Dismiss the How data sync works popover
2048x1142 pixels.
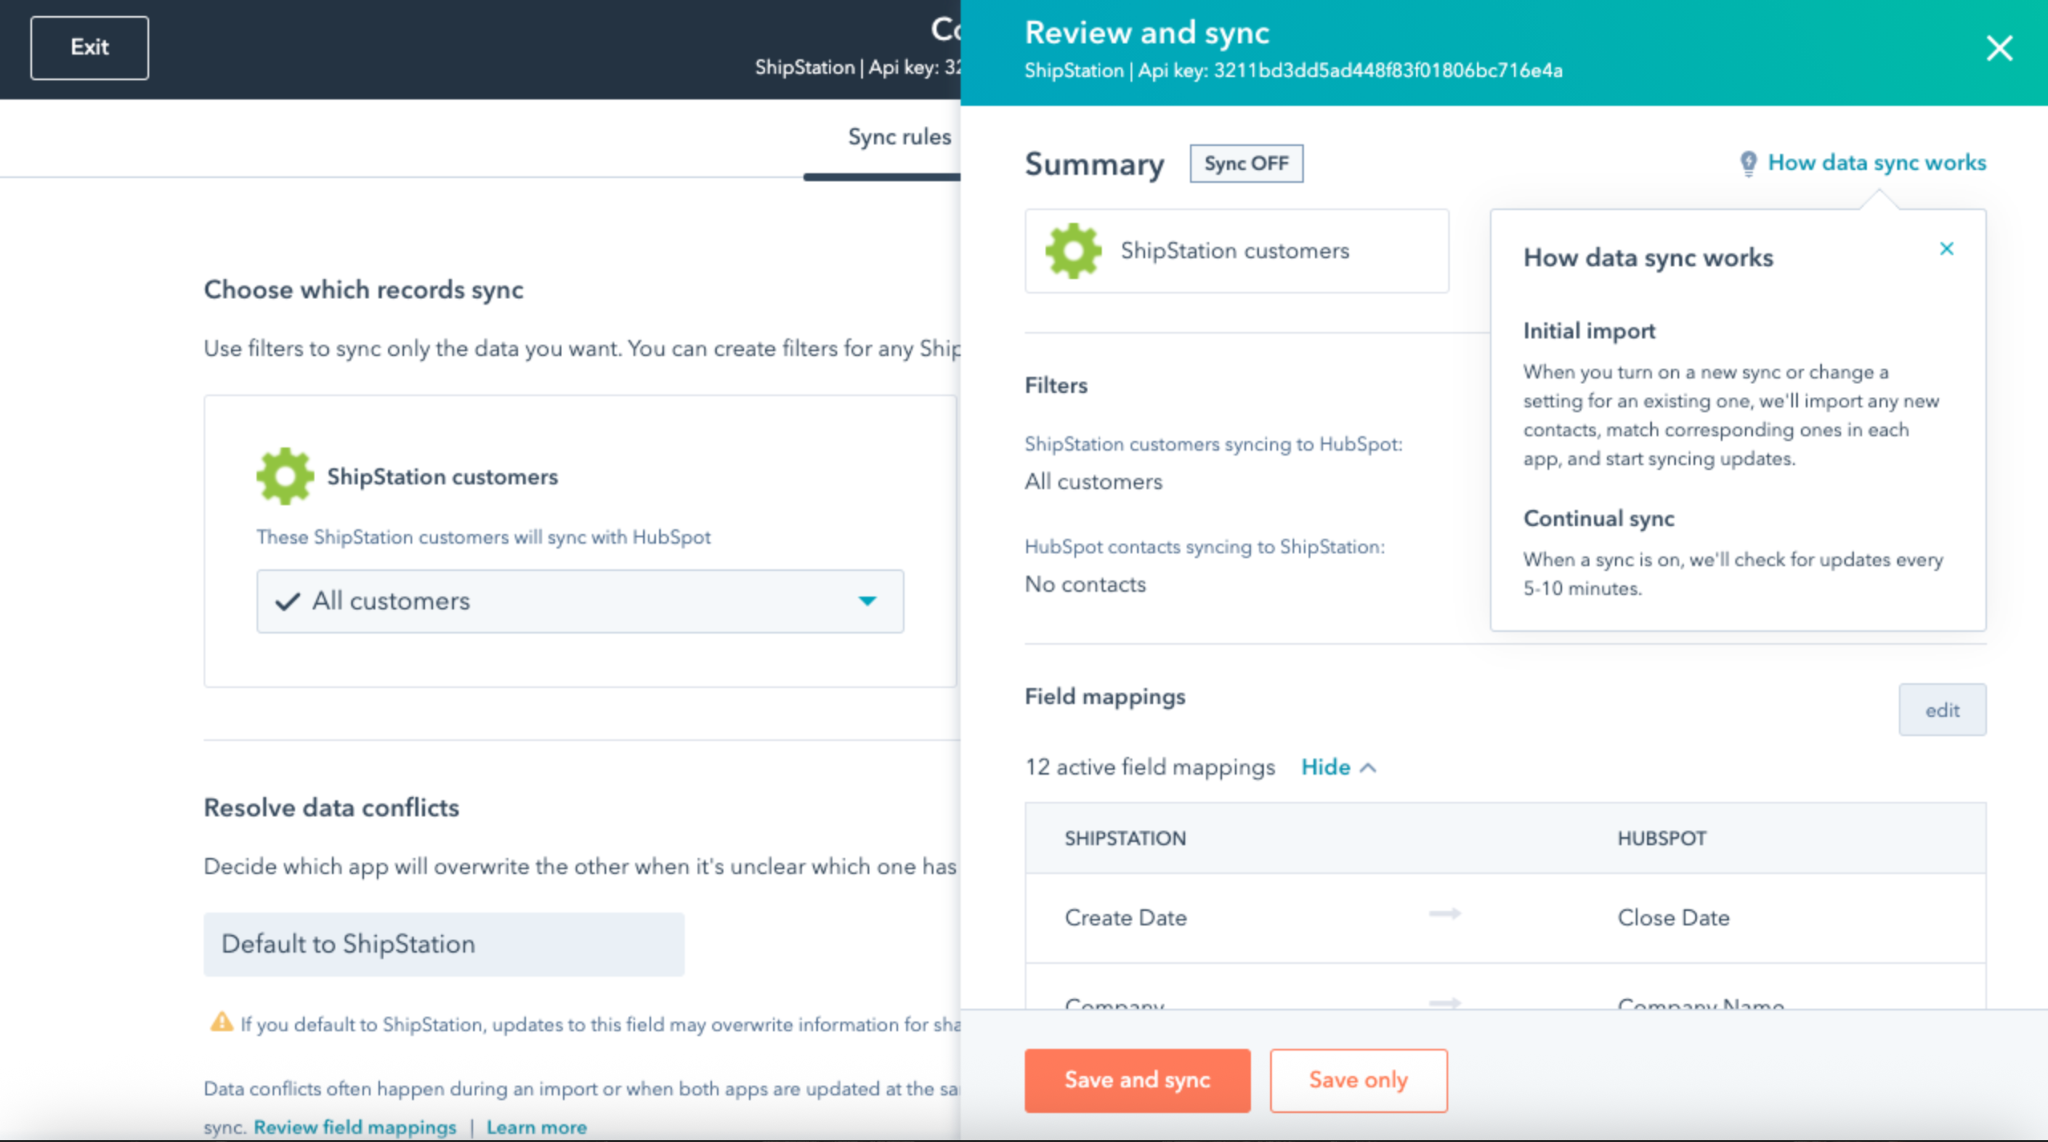click(x=1946, y=248)
